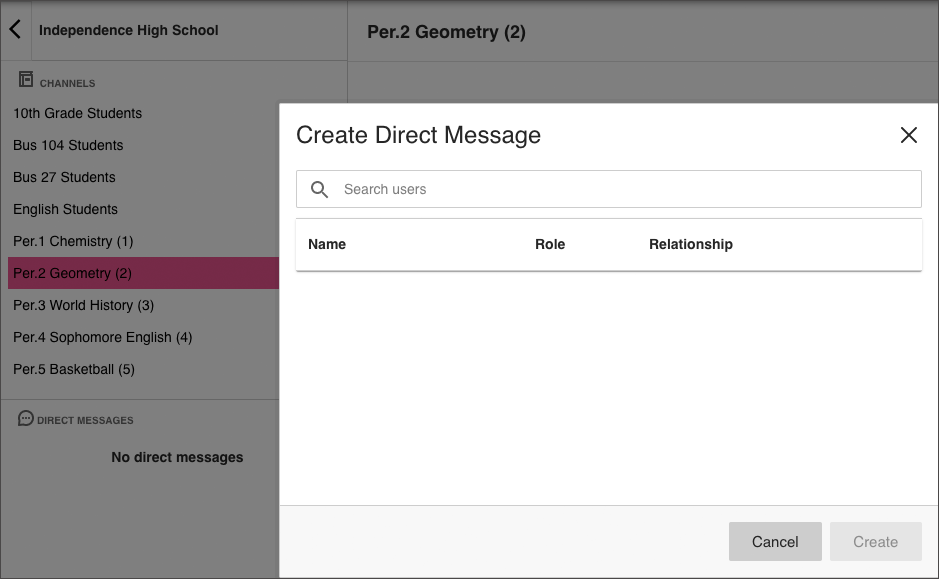Click the Name column header
This screenshot has height=579, width=939.
pos(327,244)
